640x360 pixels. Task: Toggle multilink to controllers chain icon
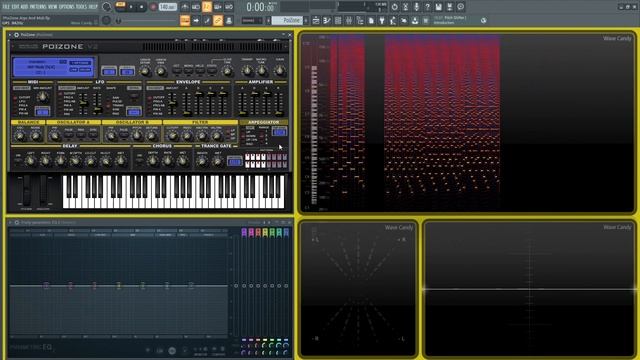(x=218, y=20)
